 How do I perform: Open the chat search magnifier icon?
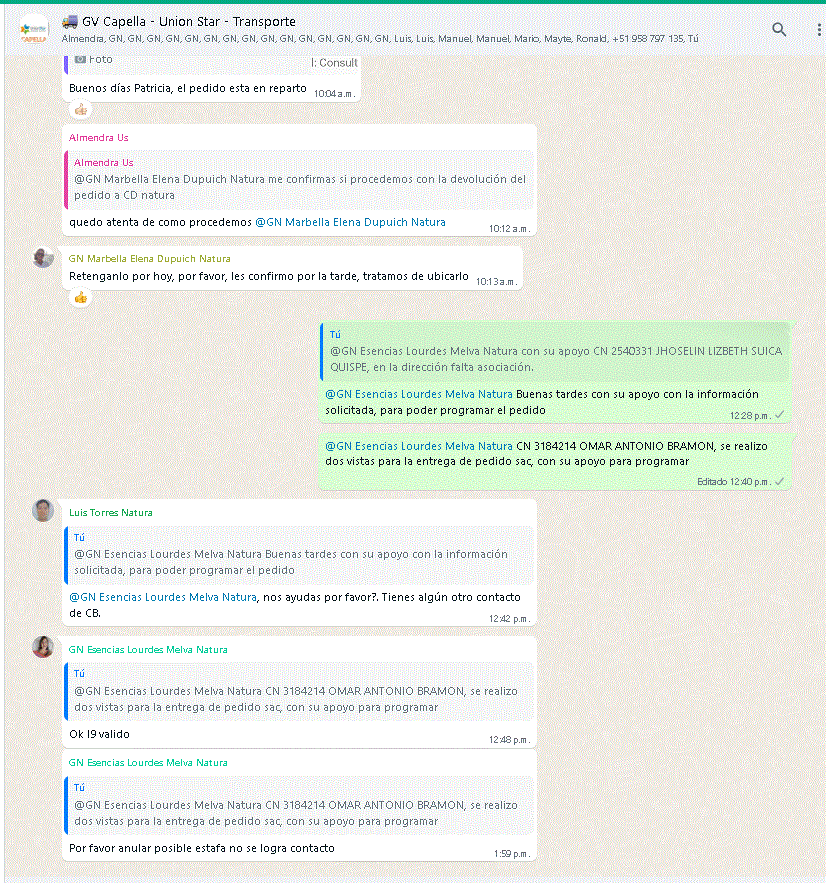point(779,29)
